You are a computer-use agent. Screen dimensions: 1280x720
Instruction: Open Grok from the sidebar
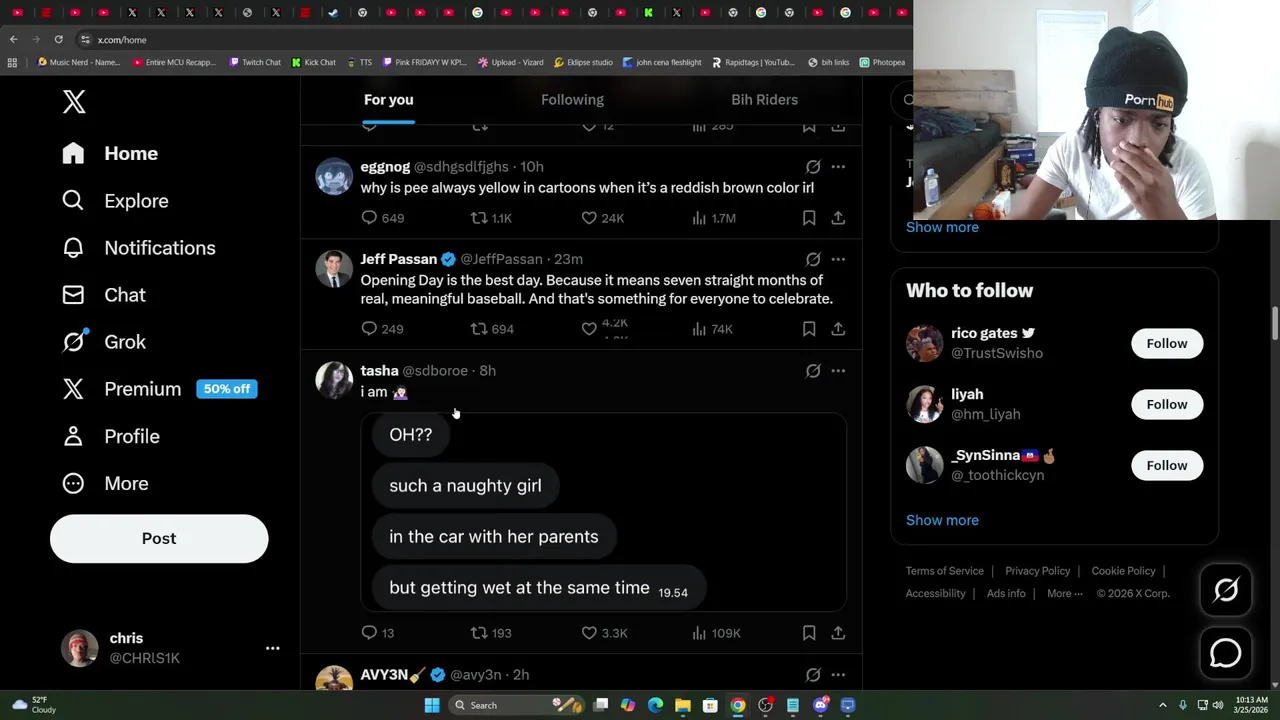click(x=104, y=342)
